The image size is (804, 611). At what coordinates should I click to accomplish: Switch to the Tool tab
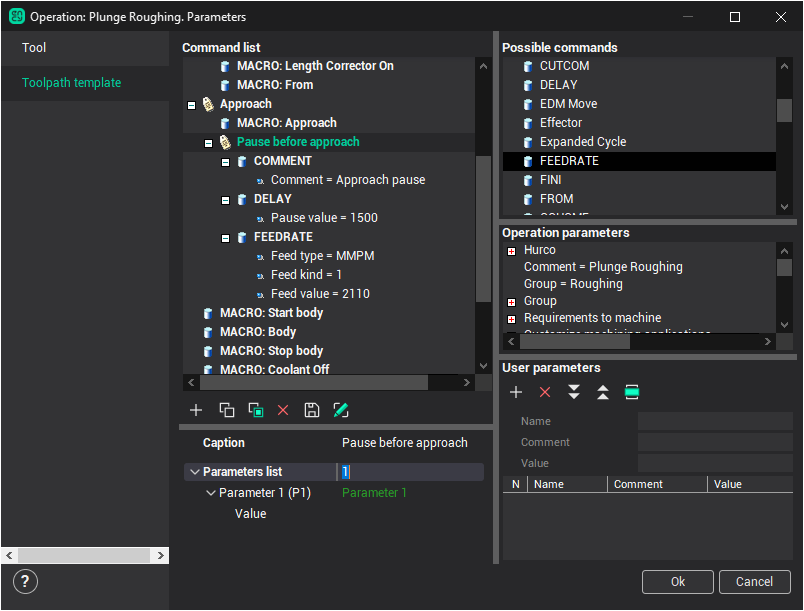pyautogui.click(x=35, y=48)
